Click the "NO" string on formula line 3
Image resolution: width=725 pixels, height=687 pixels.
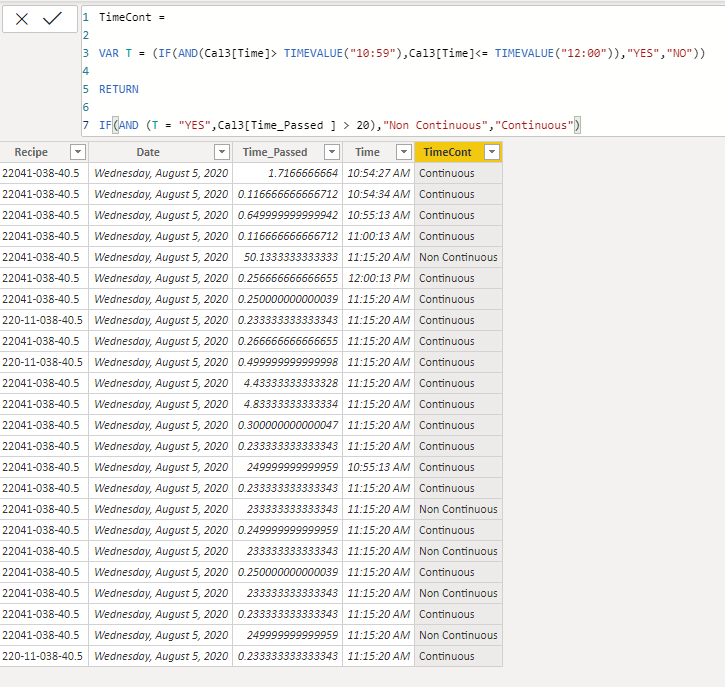[x=679, y=53]
